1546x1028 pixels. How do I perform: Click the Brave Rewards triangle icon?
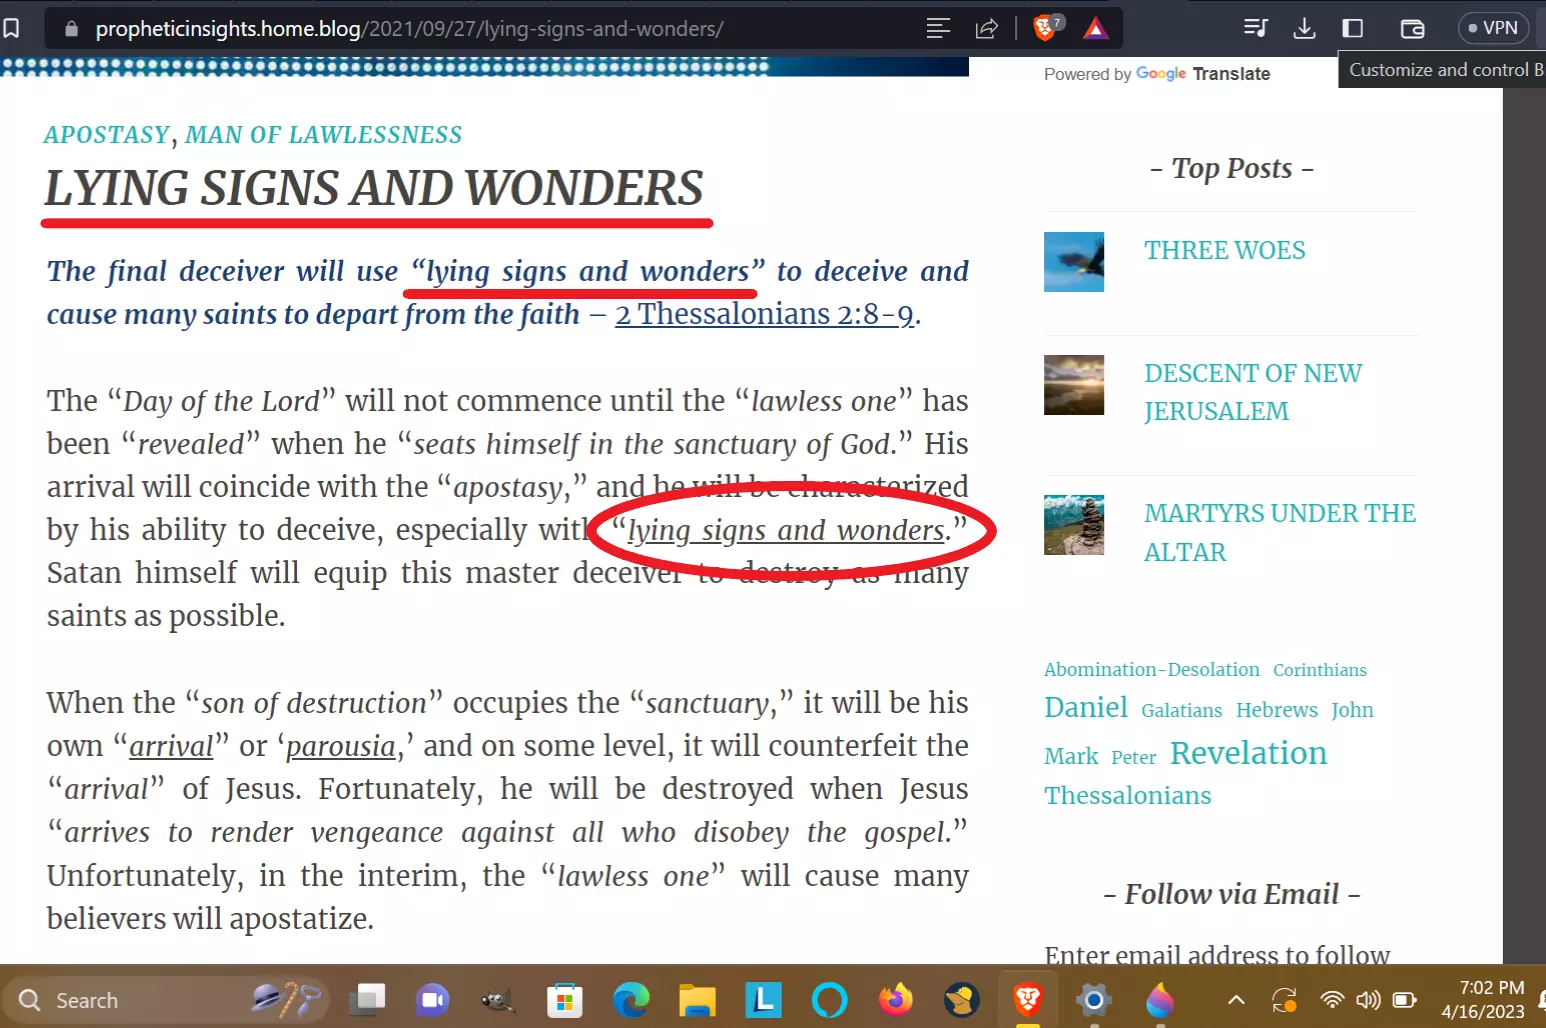(1096, 28)
